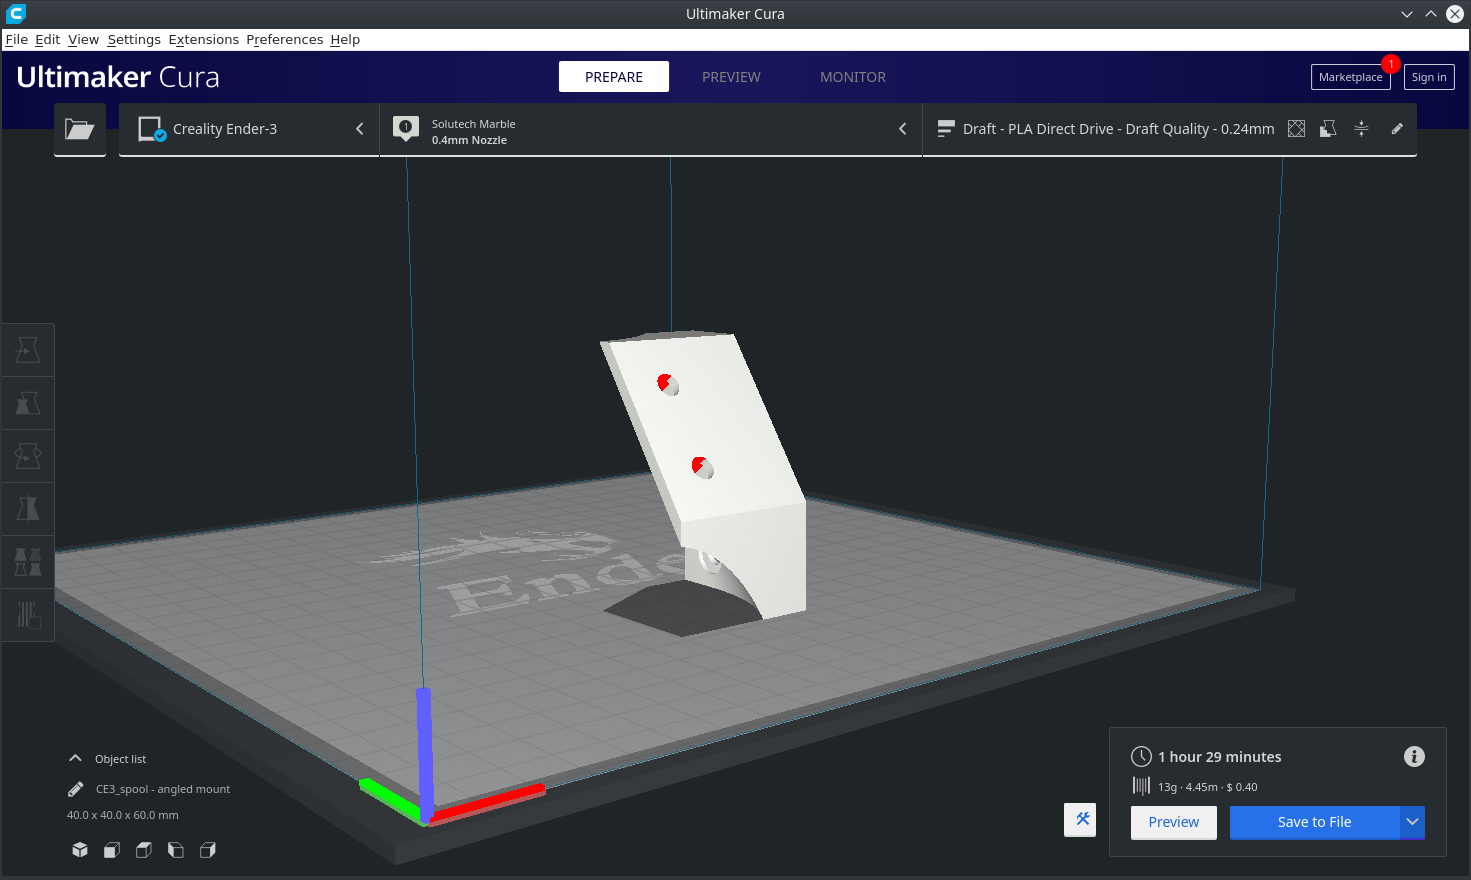This screenshot has width=1471, height=880.
Task: Click the info icon in print summary
Action: click(1414, 757)
